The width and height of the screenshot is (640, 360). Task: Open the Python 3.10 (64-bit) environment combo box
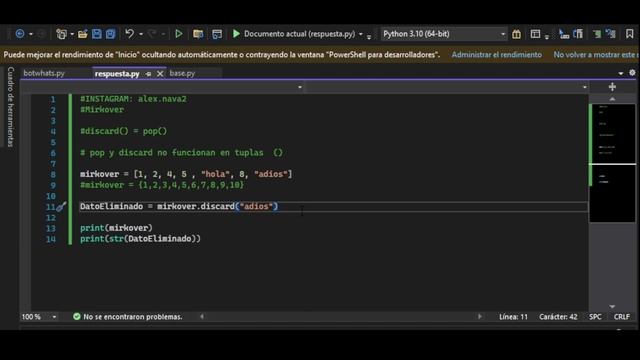[x=444, y=34]
